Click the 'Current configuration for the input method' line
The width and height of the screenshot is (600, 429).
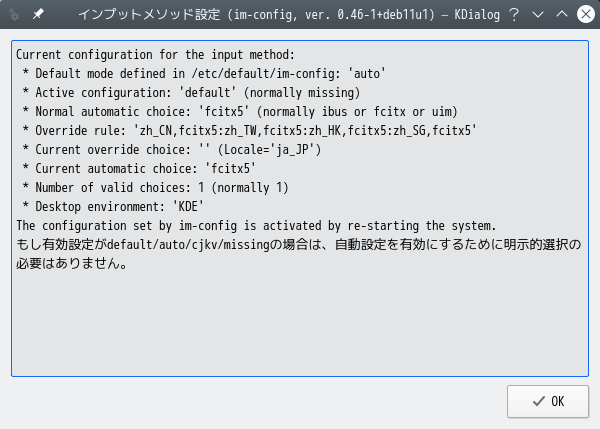pyautogui.click(x=156, y=55)
